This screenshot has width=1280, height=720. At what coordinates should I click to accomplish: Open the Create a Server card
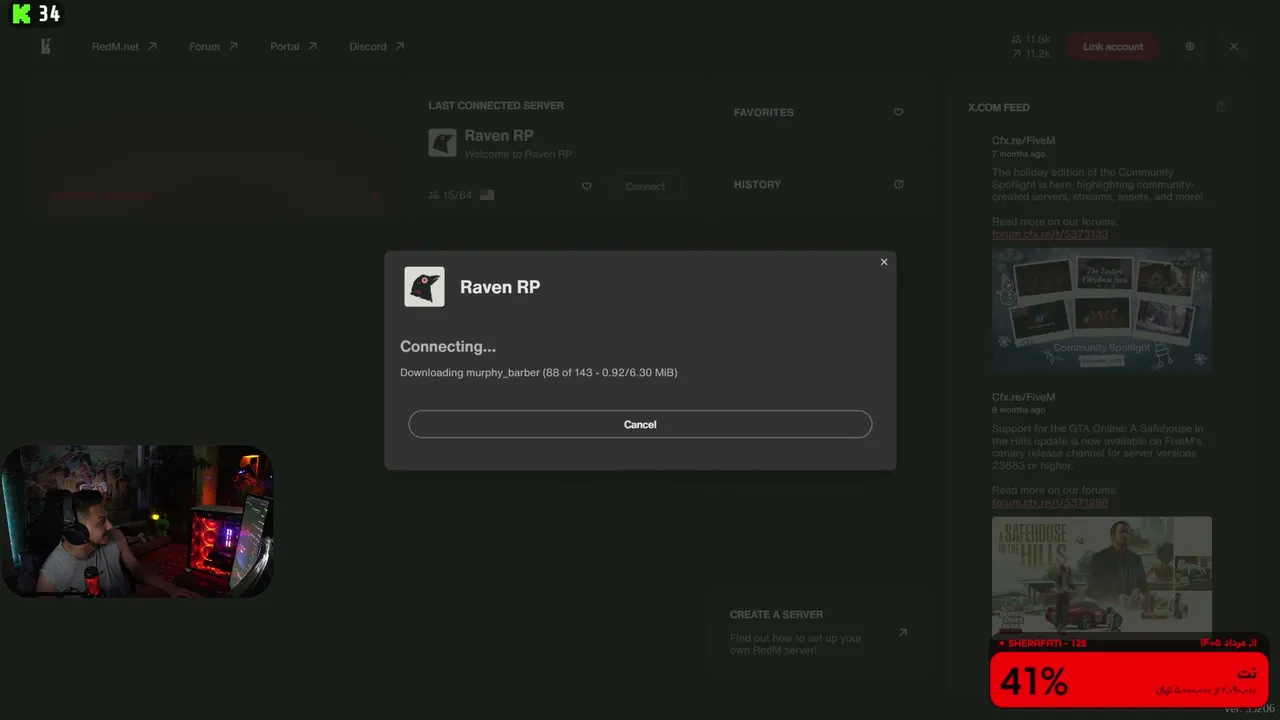(x=819, y=633)
